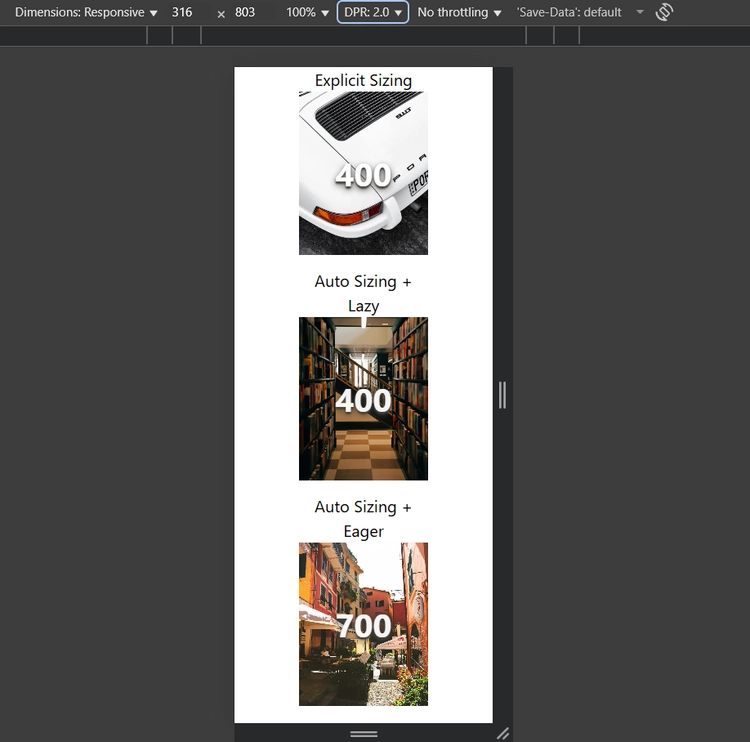The image size is (750, 742).
Task: Click the library bookshelves image
Action: 363,399
